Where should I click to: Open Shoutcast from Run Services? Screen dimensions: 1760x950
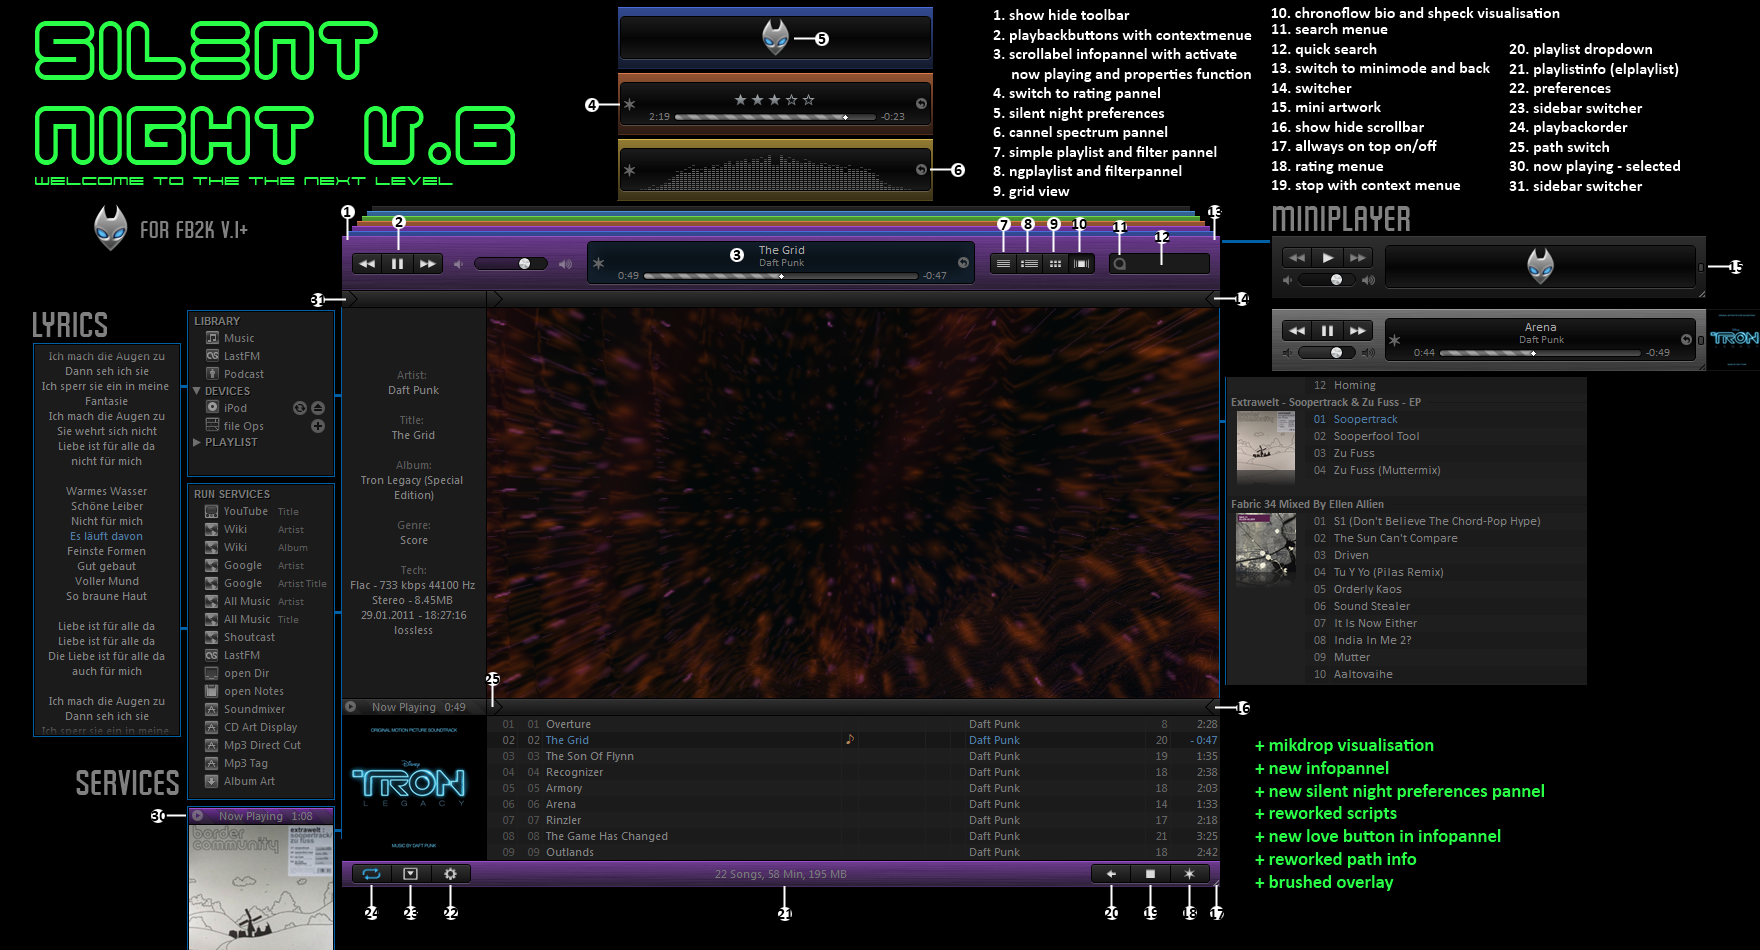[x=249, y=637]
